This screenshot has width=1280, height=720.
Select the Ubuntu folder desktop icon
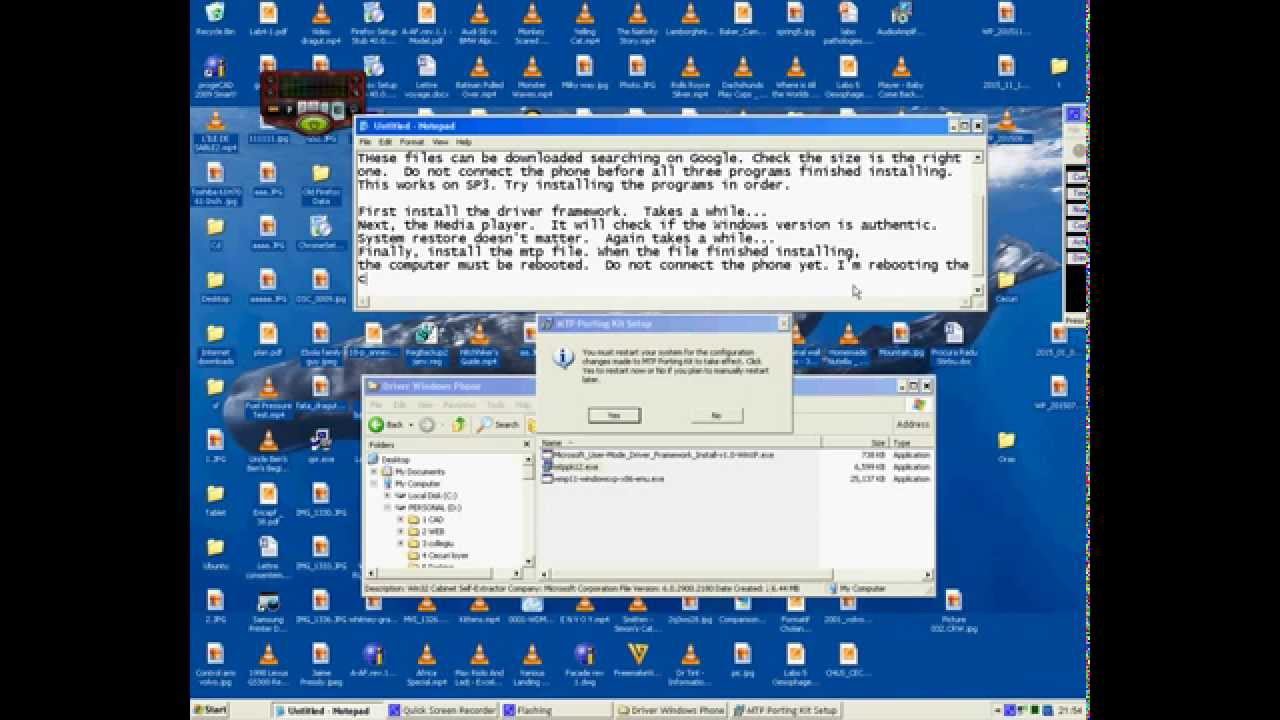click(x=215, y=554)
